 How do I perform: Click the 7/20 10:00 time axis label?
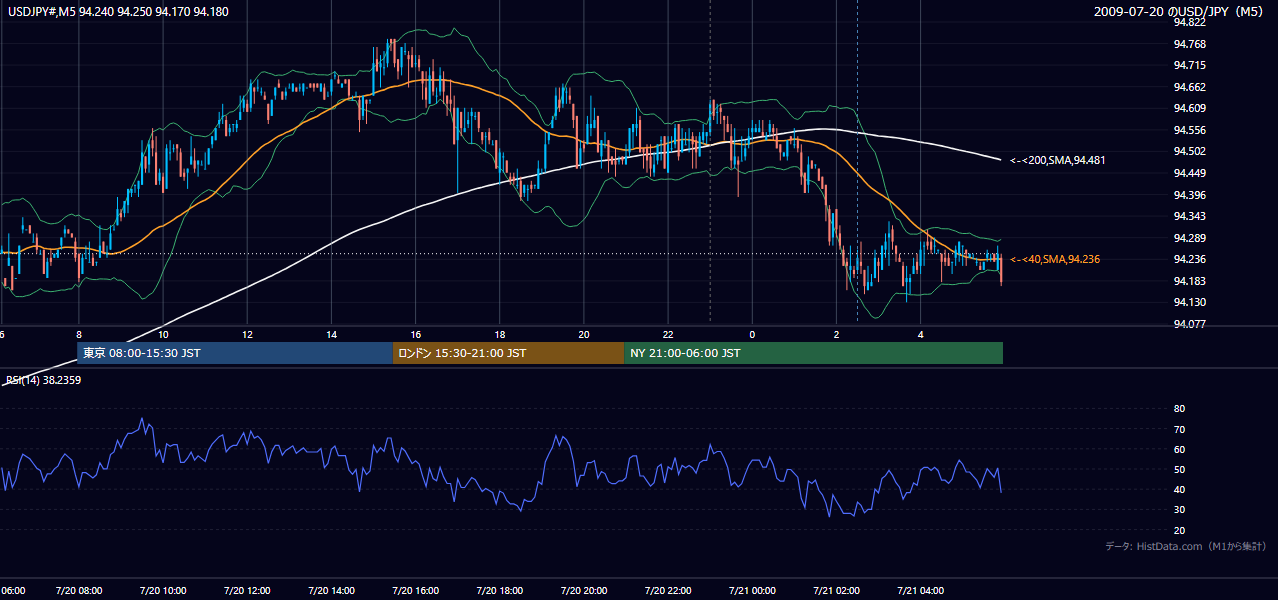click(163, 591)
